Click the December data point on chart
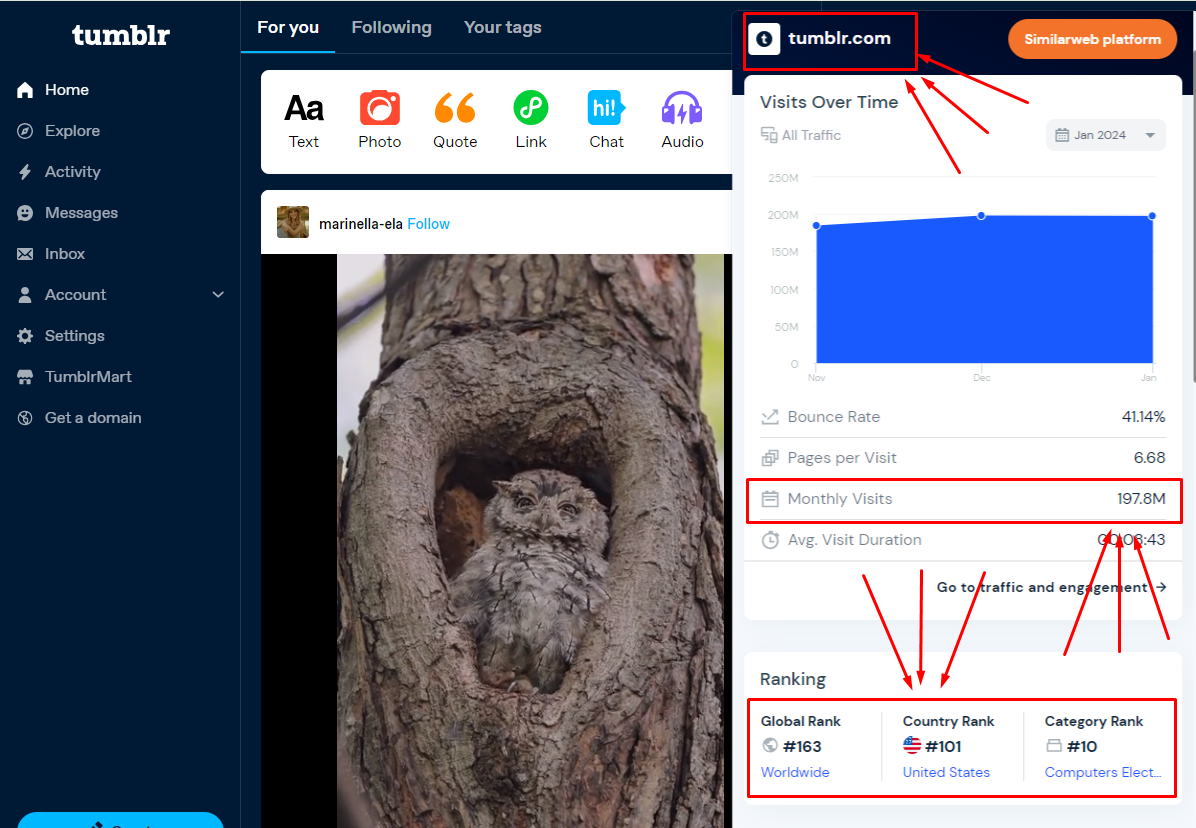Screen dimensions: 1196x828 click(x=981, y=215)
